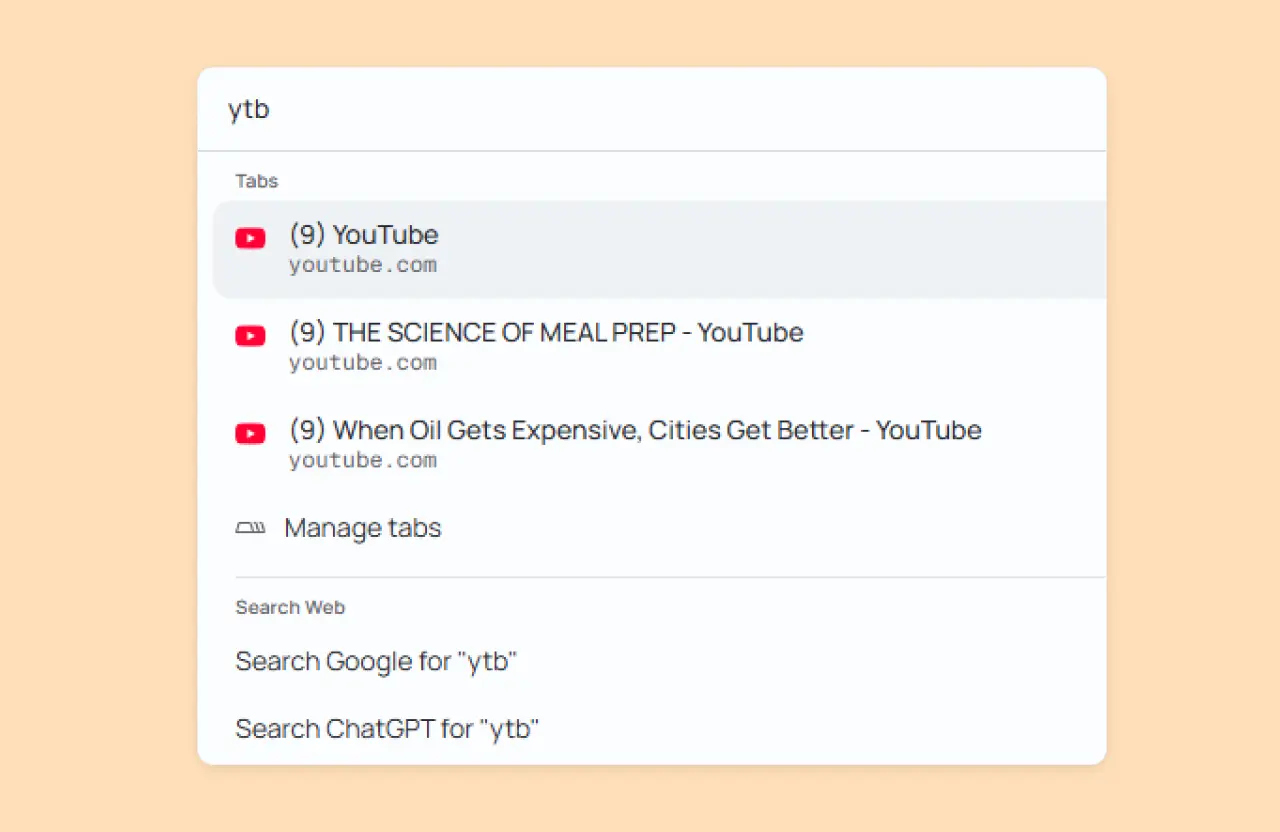
Task: Click the tabs icon next to Manage tabs
Action: point(250,528)
